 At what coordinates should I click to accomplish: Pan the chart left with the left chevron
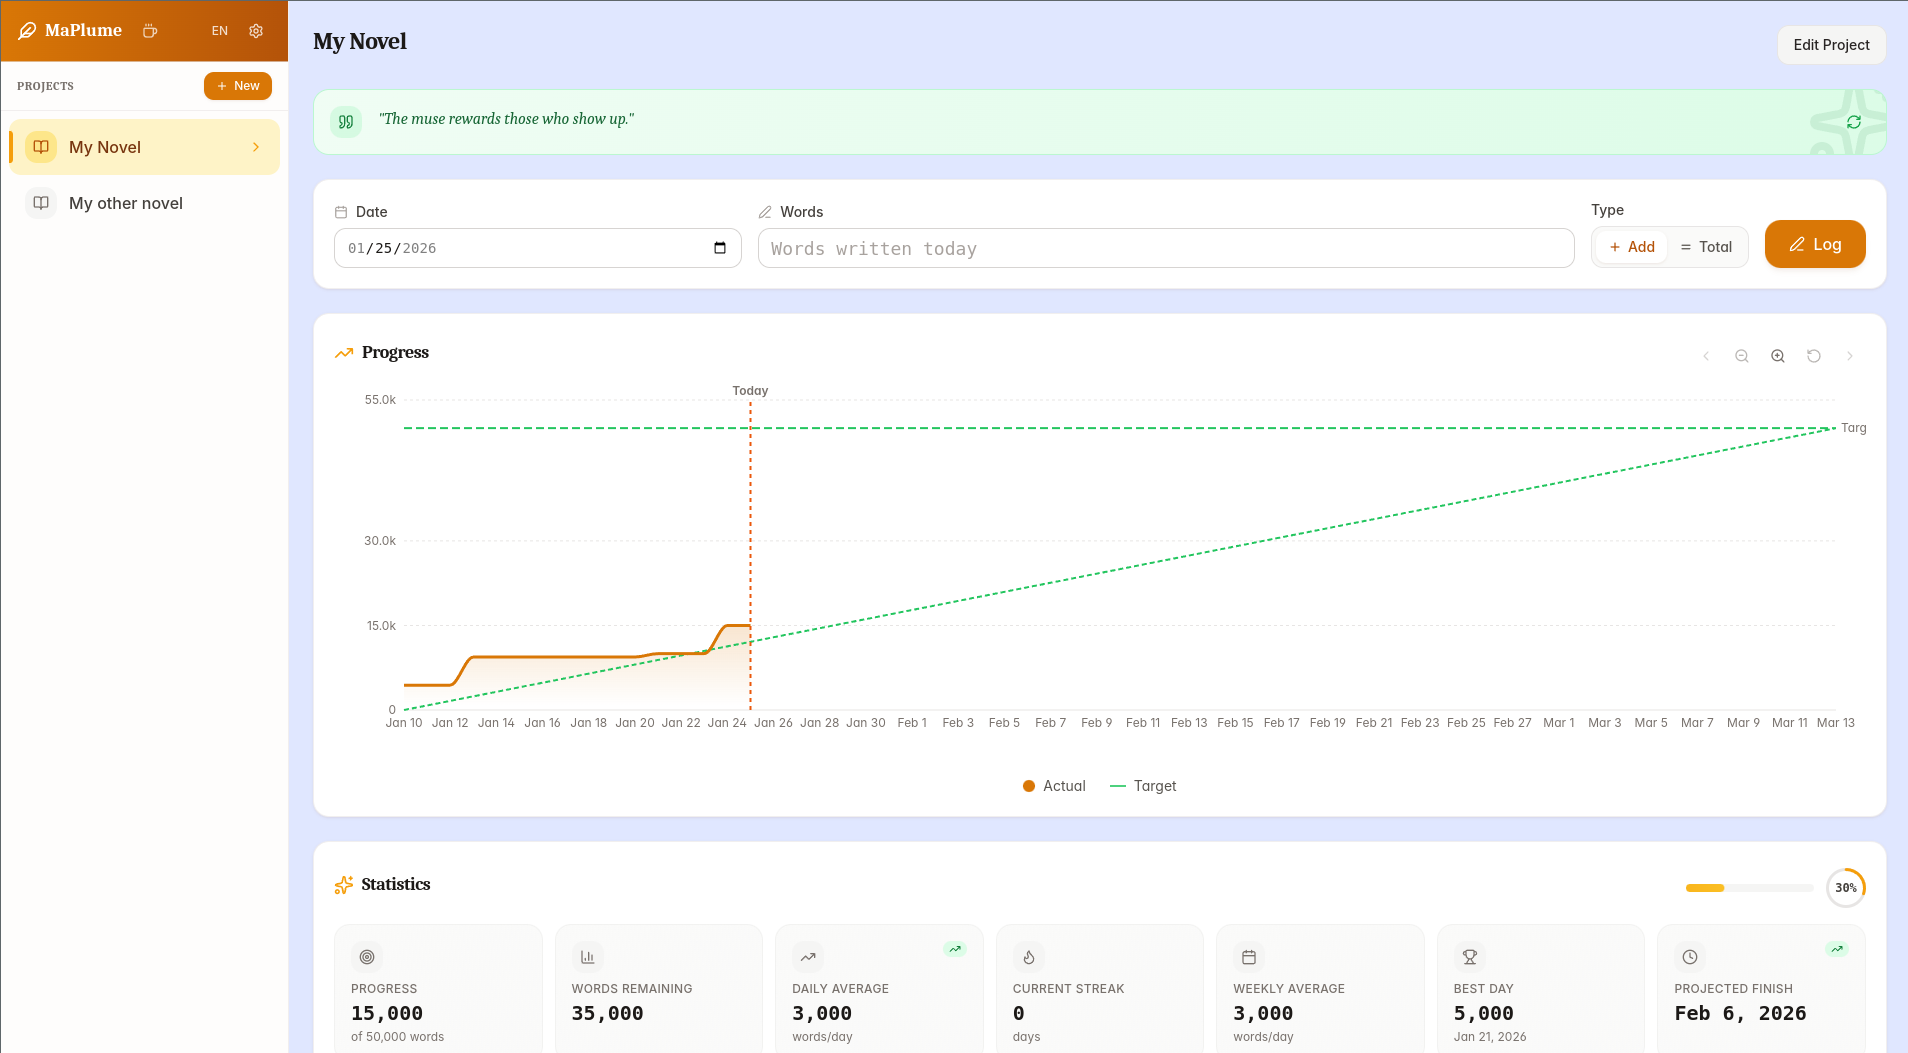(1706, 356)
